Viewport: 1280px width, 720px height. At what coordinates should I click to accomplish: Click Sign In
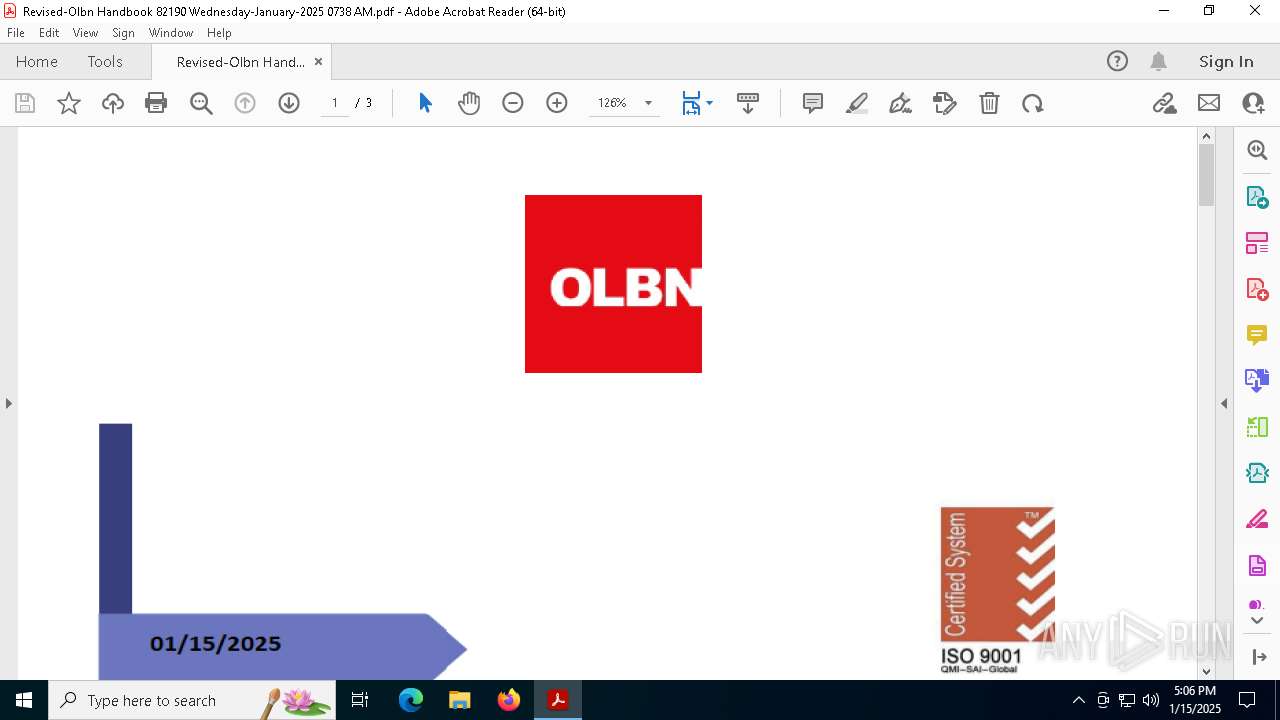[1226, 61]
